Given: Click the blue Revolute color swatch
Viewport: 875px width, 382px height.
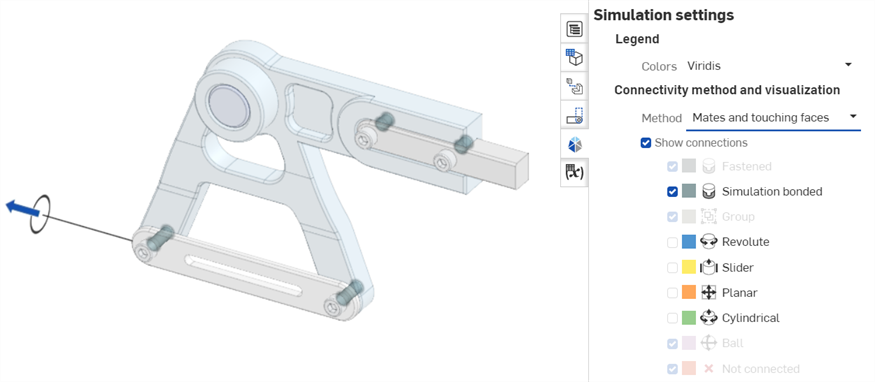Looking at the screenshot, I should tap(689, 242).
